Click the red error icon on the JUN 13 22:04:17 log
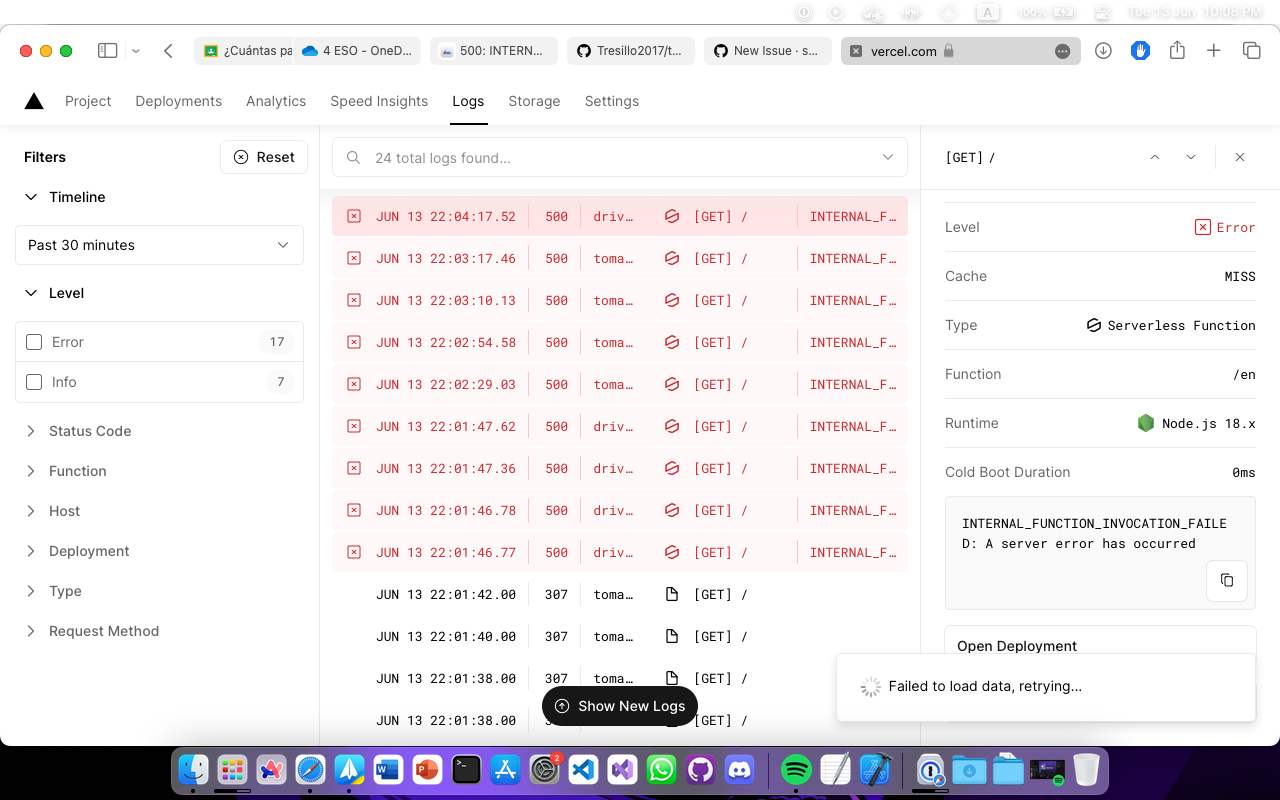1280x800 pixels. pos(353,216)
